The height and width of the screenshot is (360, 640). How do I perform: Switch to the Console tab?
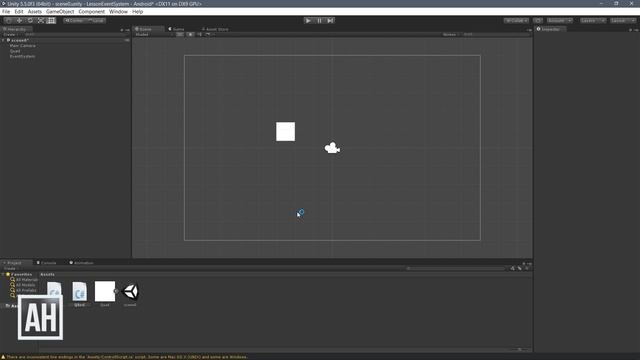tap(47, 263)
